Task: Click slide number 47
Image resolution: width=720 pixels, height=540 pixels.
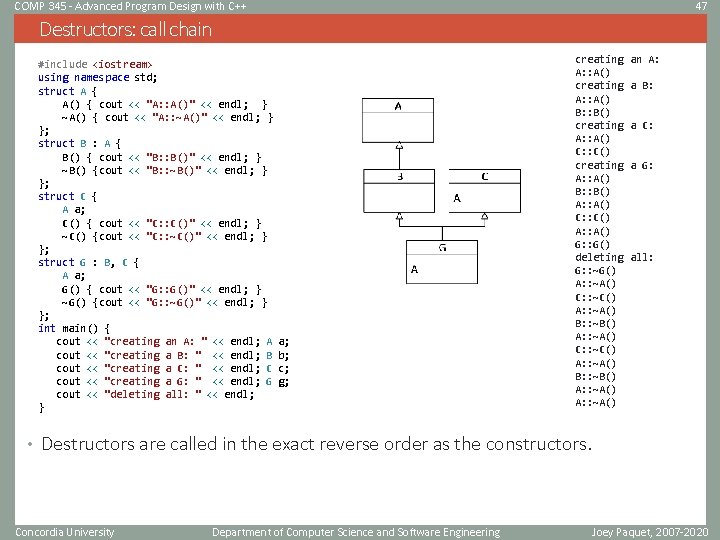Action: click(x=701, y=6)
